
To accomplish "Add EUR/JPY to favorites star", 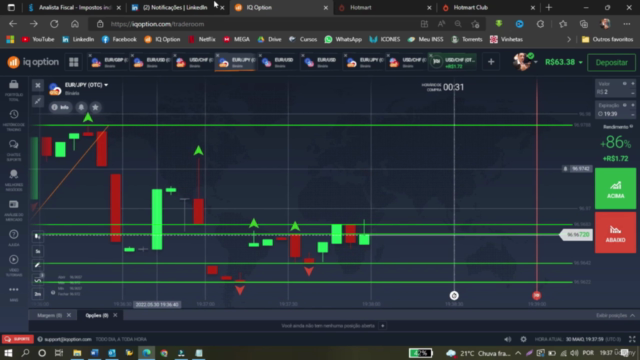I will pos(96,107).
